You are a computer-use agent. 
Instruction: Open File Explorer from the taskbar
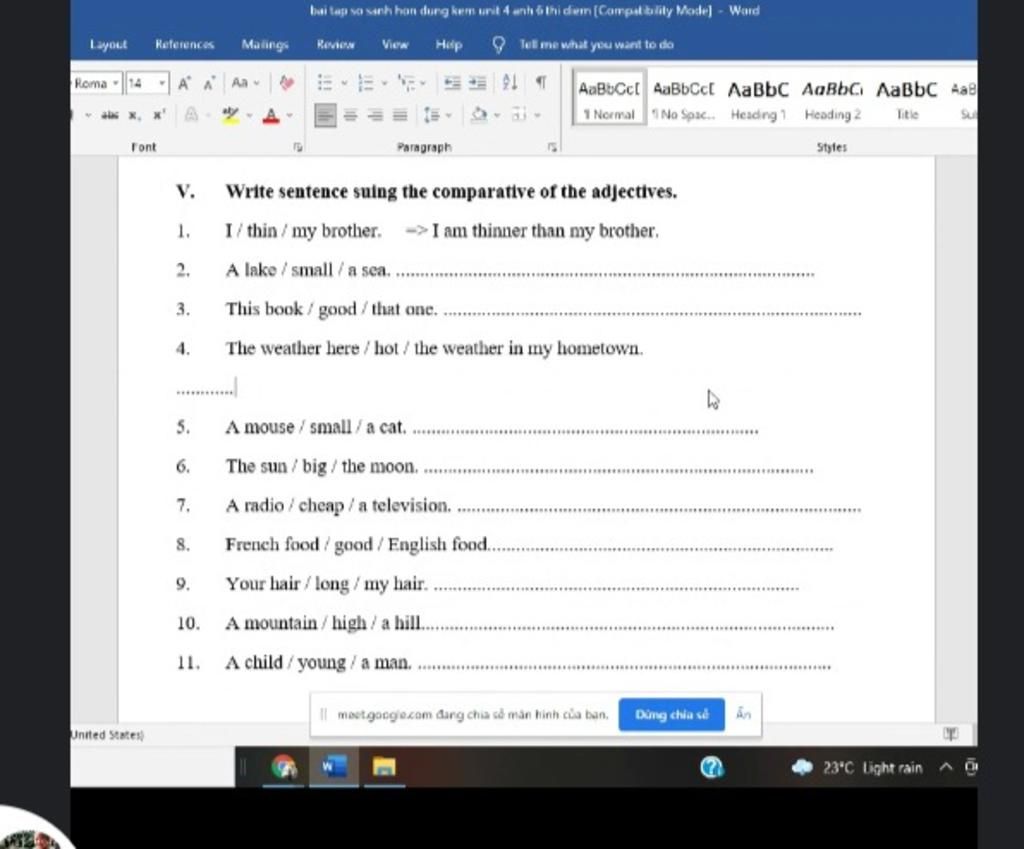[384, 767]
